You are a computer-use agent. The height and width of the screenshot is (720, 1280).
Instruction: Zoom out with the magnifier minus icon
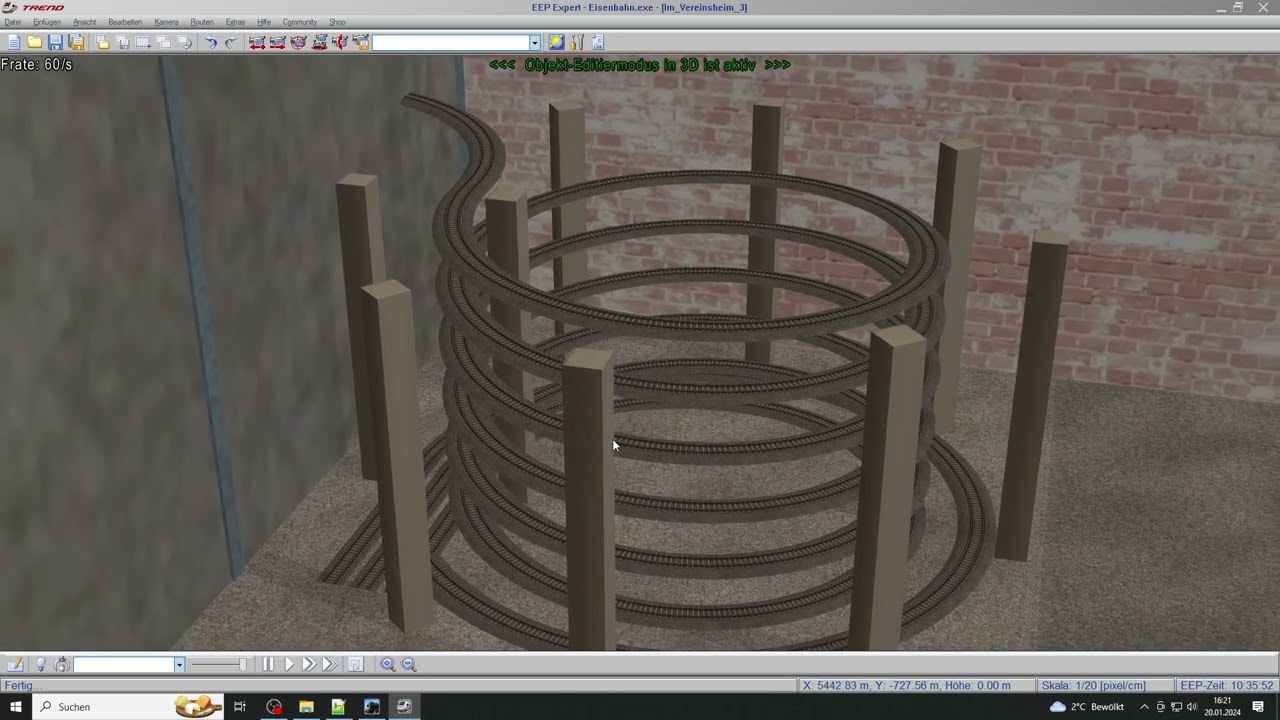[x=409, y=664]
